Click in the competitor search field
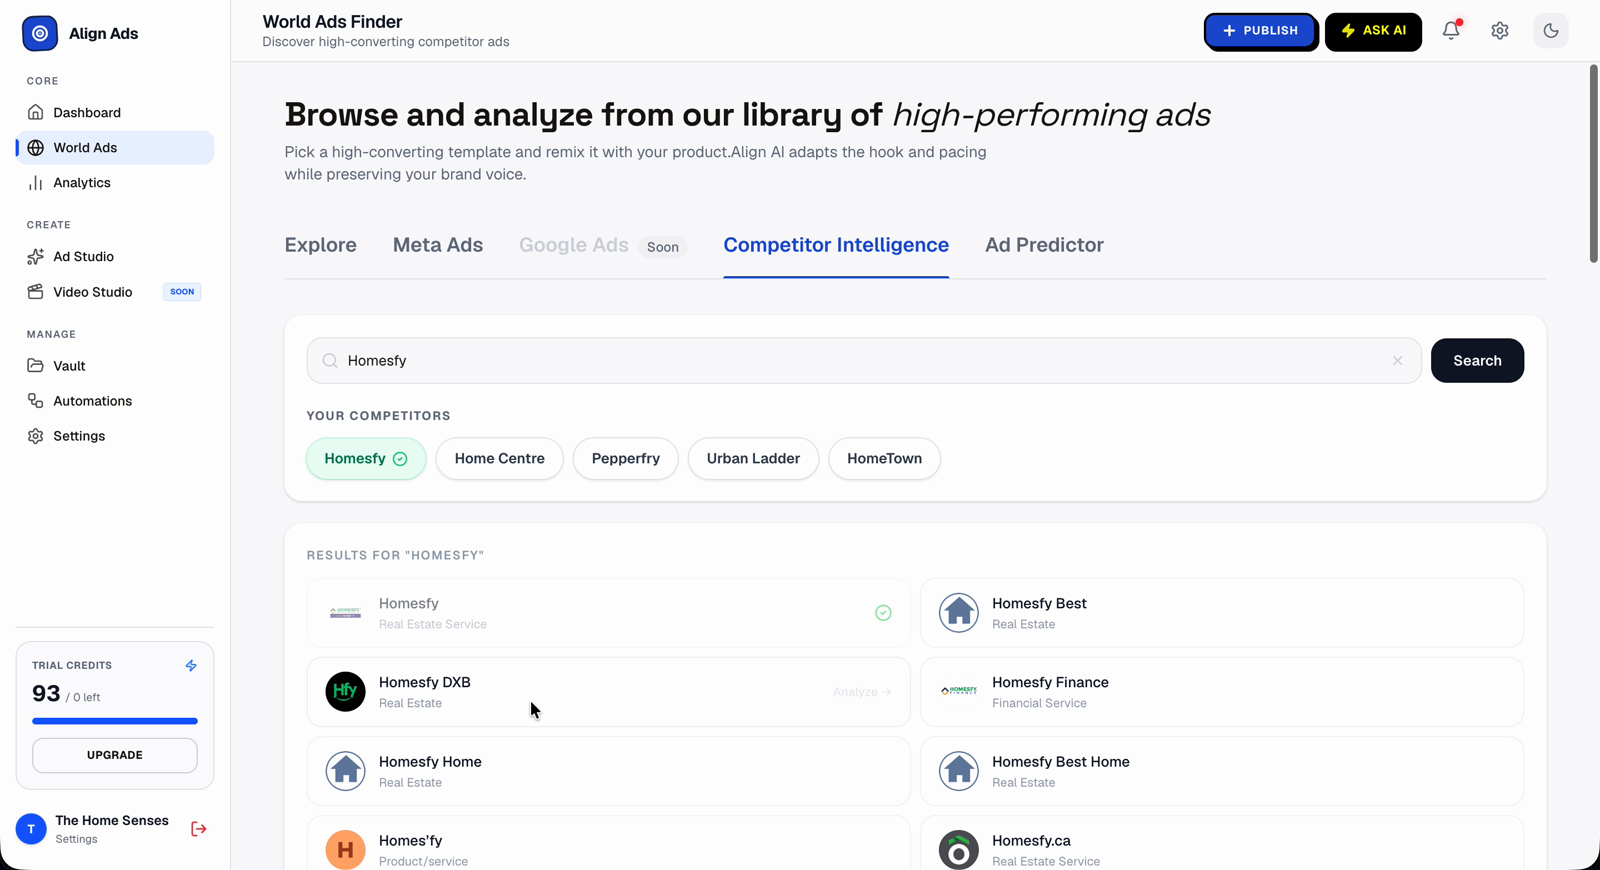 coord(864,361)
